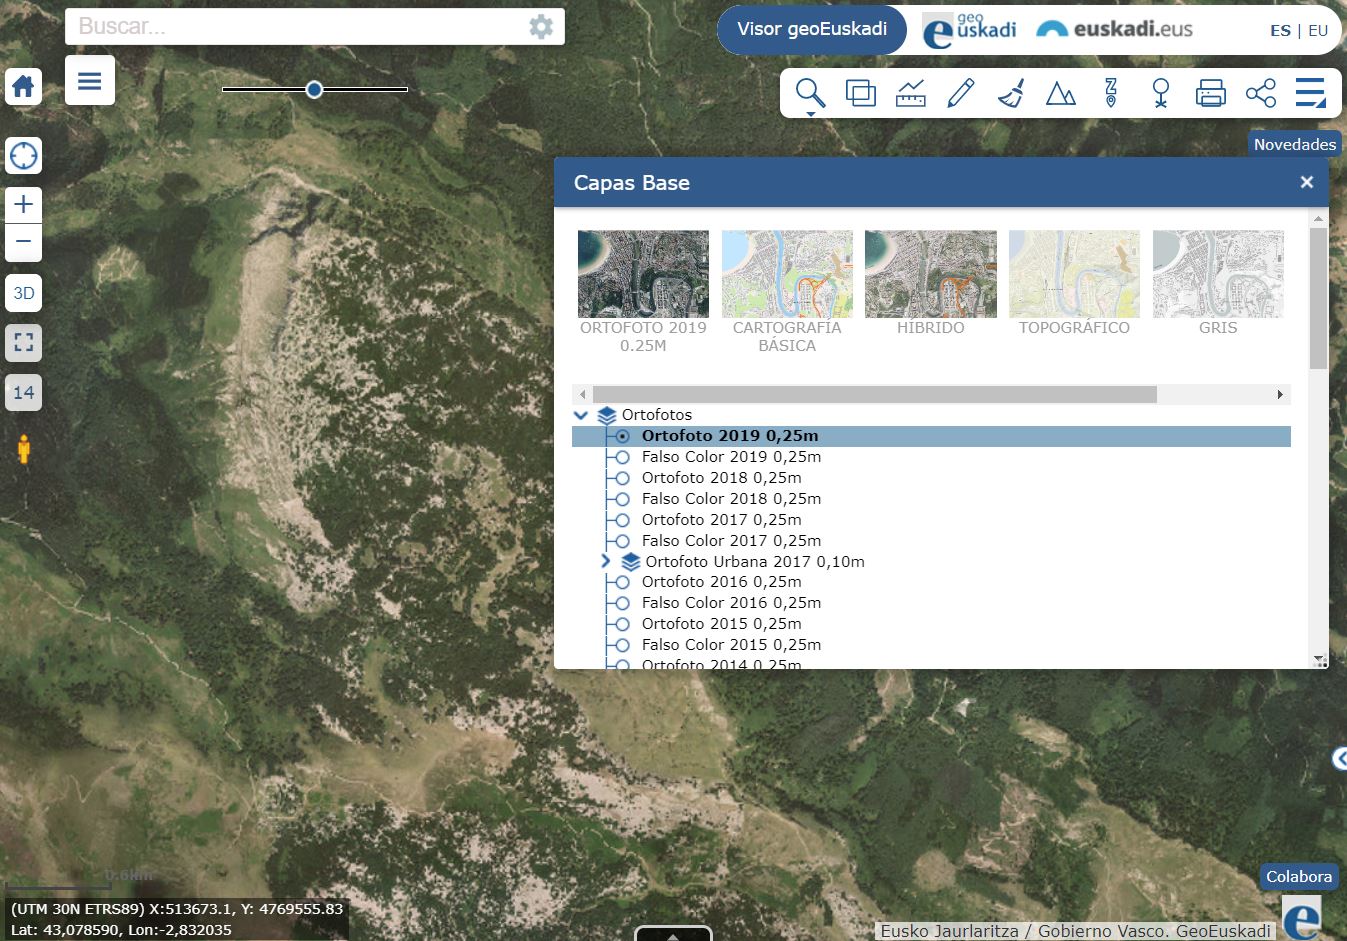The width and height of the screenshot is (1347, 941).
Task: Open the search tool dropdown
Action: point(810,95)
